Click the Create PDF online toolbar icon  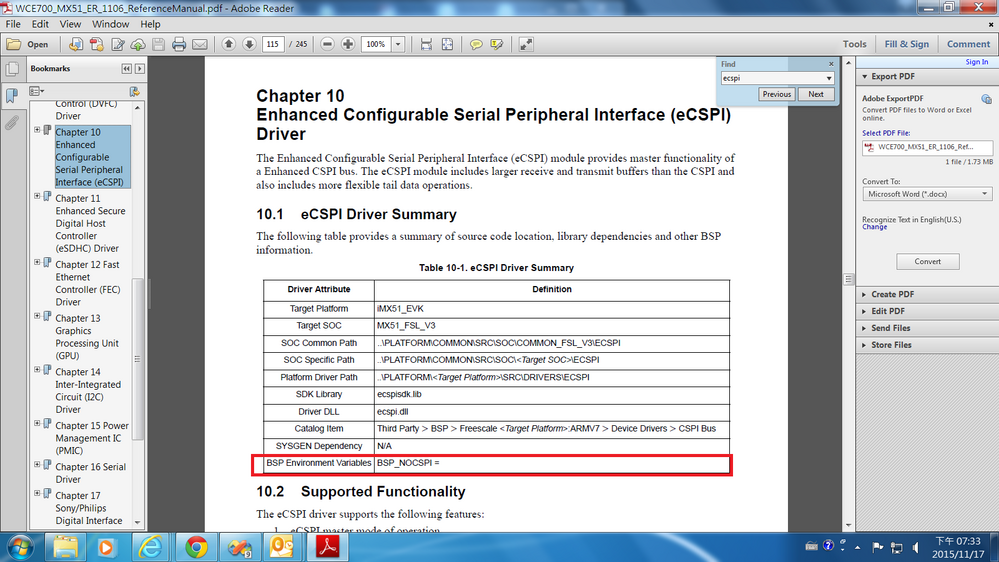pyautogui.click(x=75, y=44)
